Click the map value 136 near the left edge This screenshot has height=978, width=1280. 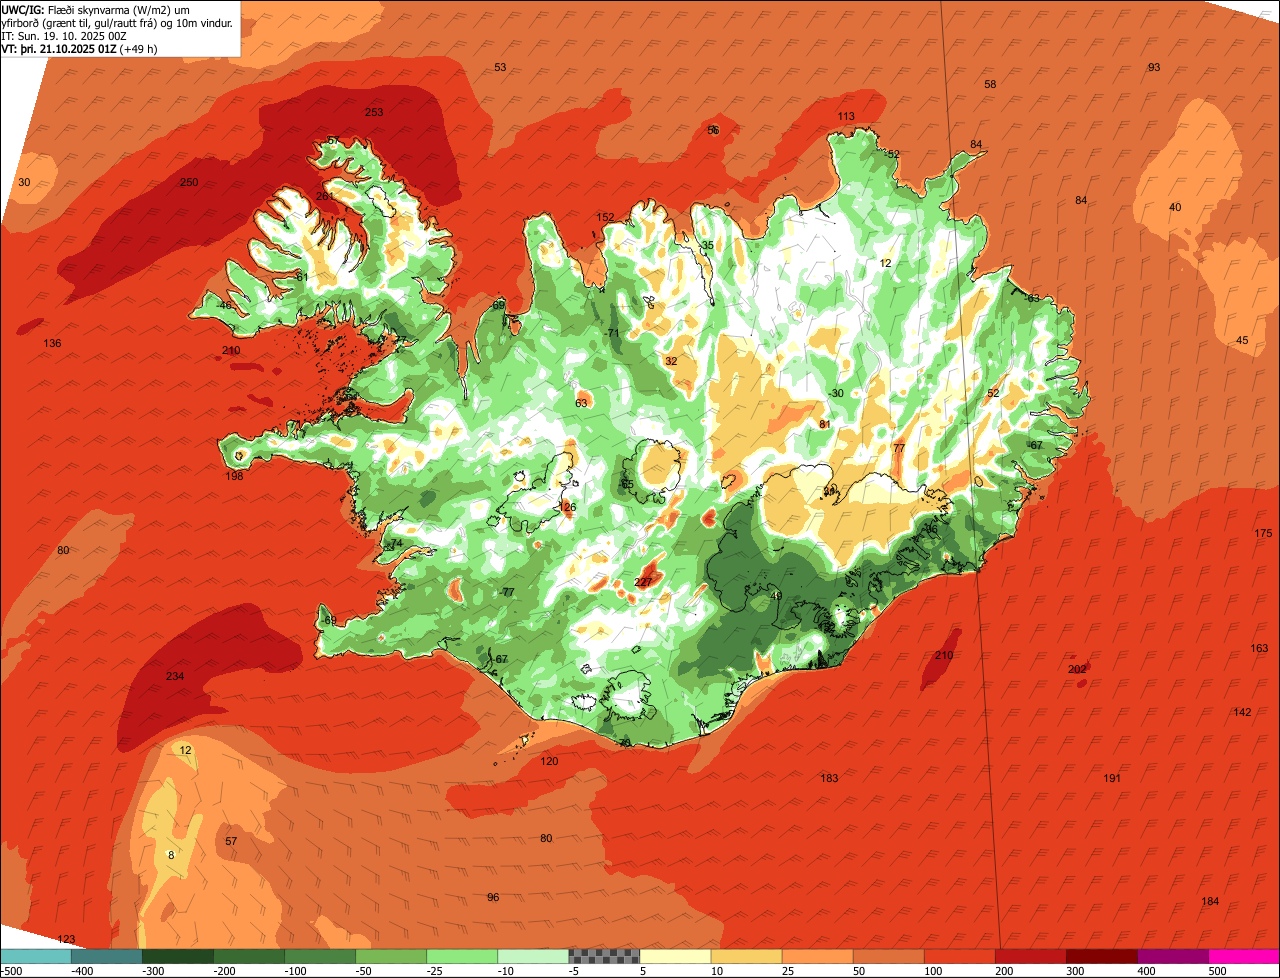point(52,343)
